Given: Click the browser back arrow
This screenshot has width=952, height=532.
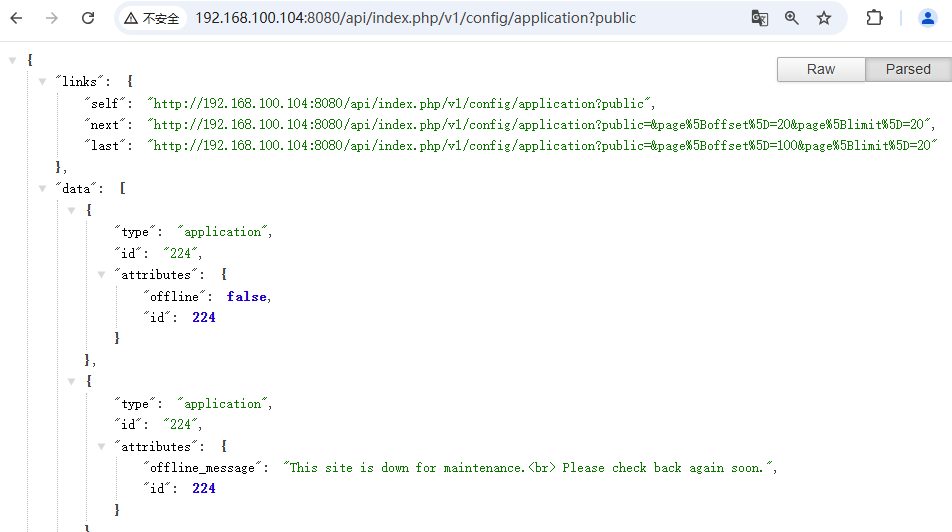Looking at the screenshot, I should coord(17,18).
